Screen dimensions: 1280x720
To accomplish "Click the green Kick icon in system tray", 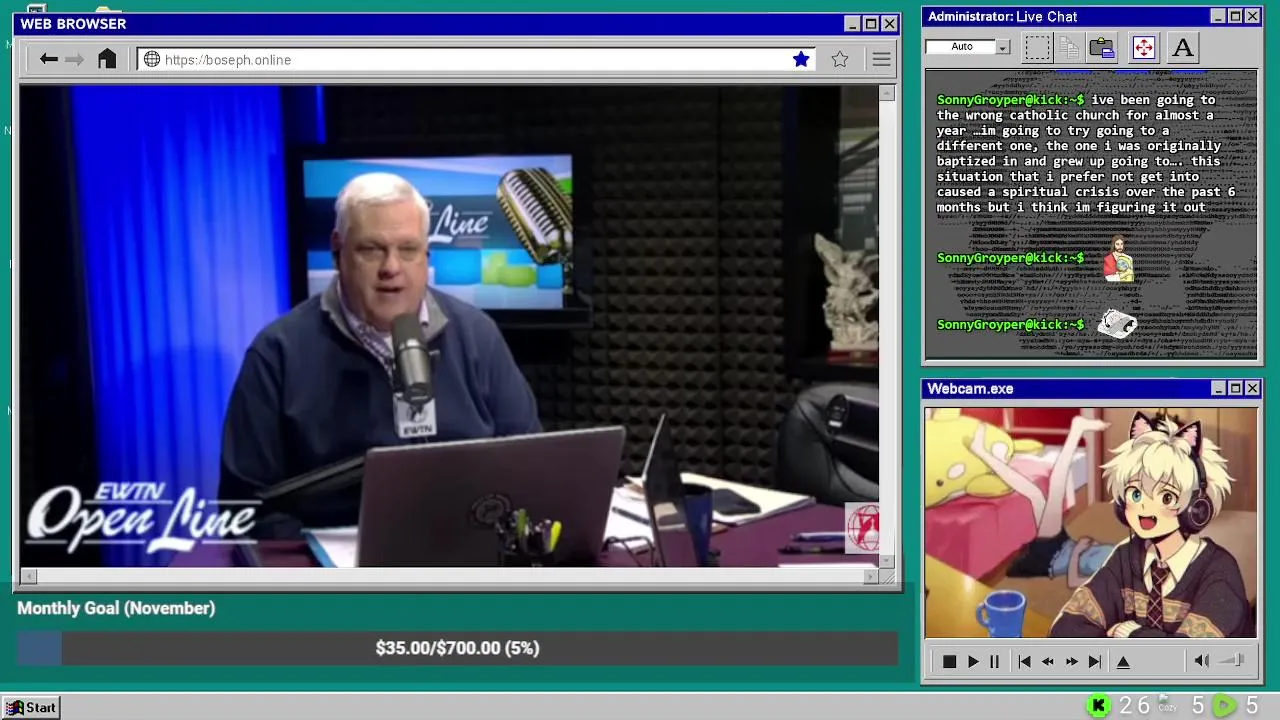I will click(x=1099, y=706).
